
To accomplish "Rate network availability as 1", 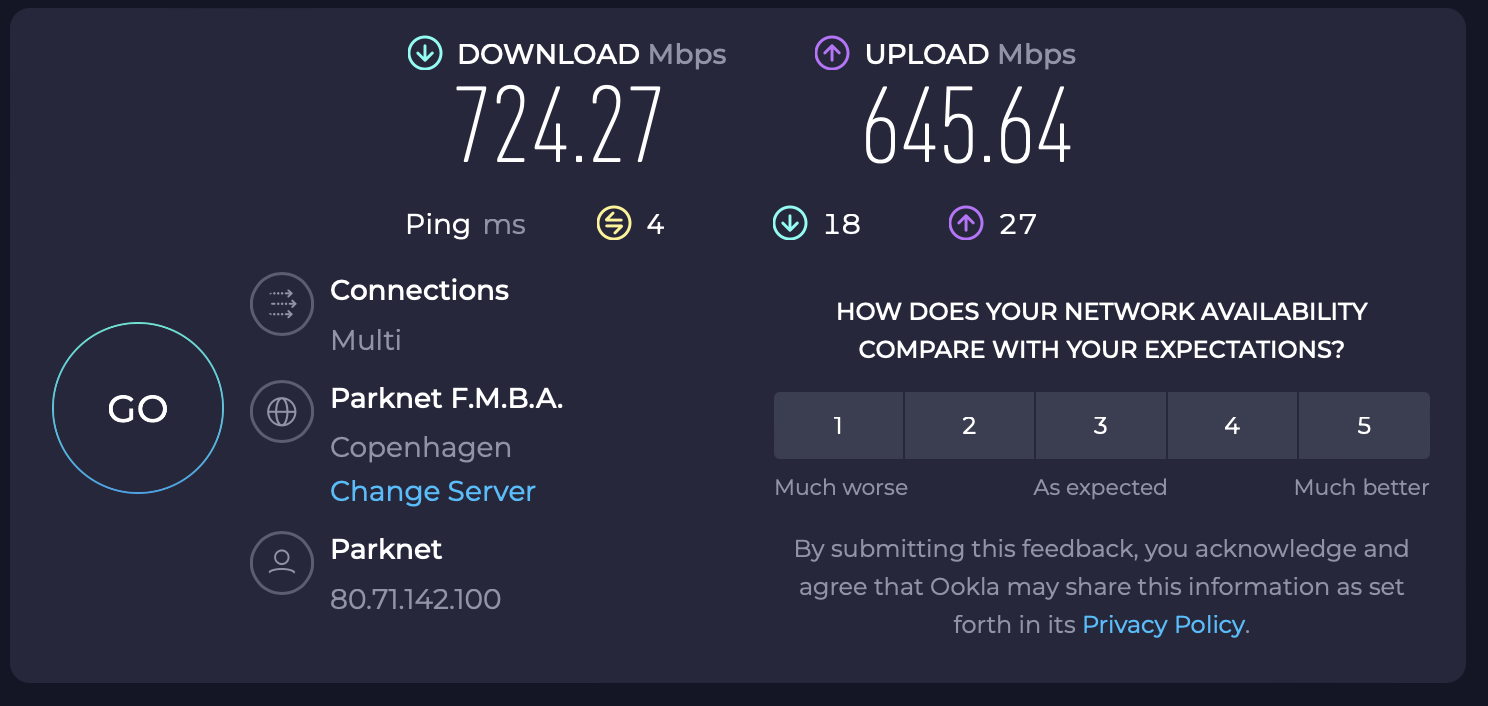I will pos(838,426).
